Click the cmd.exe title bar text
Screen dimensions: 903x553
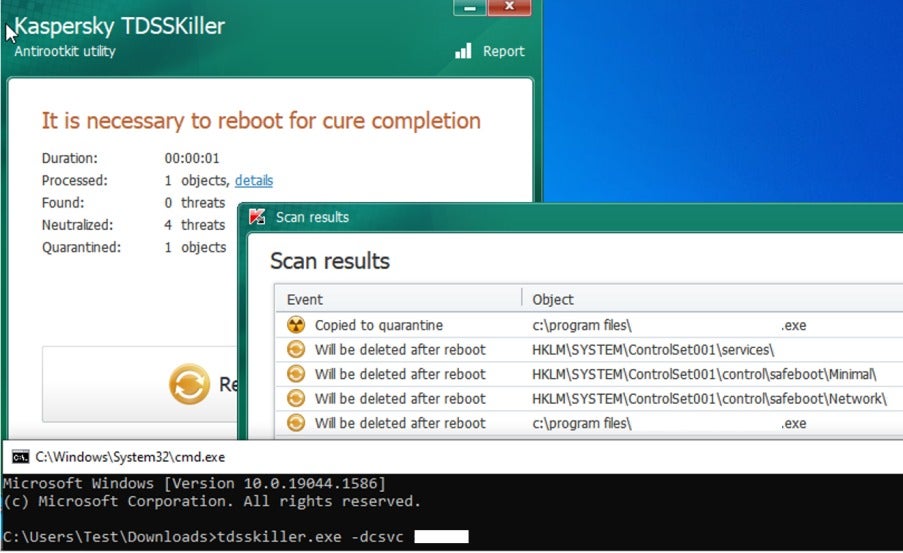[130, 457]
